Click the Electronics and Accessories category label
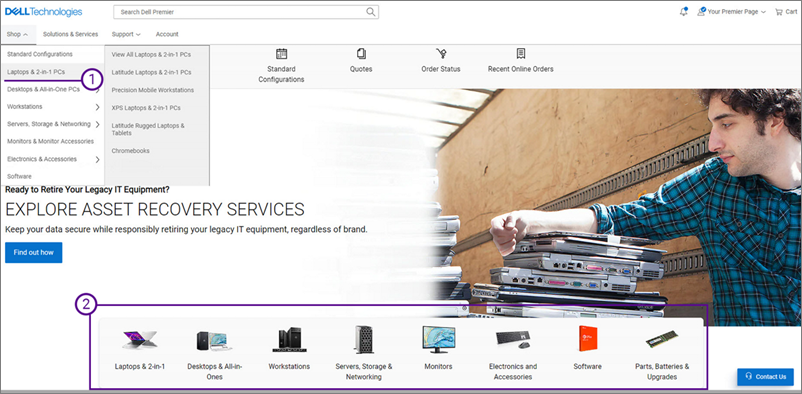This screenshot has width=802, height=394. click(x=513, y=371)
